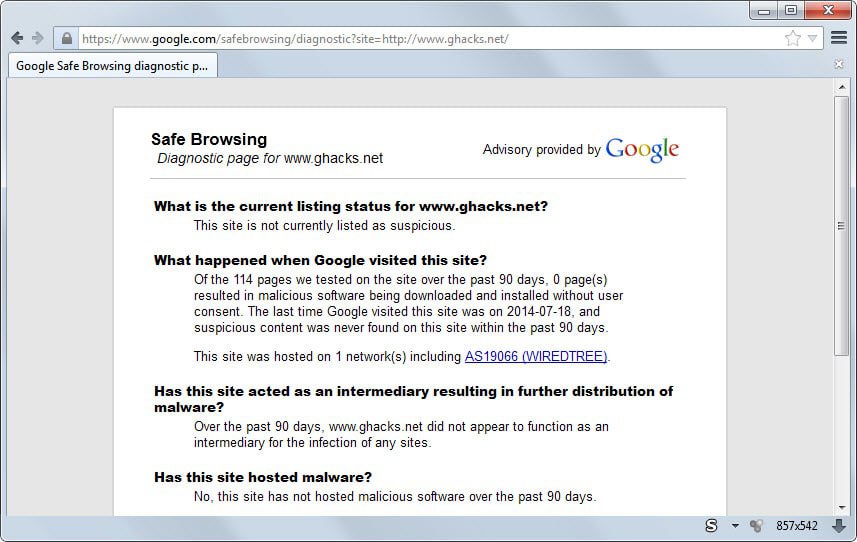Viewport: 857px width, 542px height.
Task: Click the three-circles add-on icon in status bar
Action: point(757,526)
